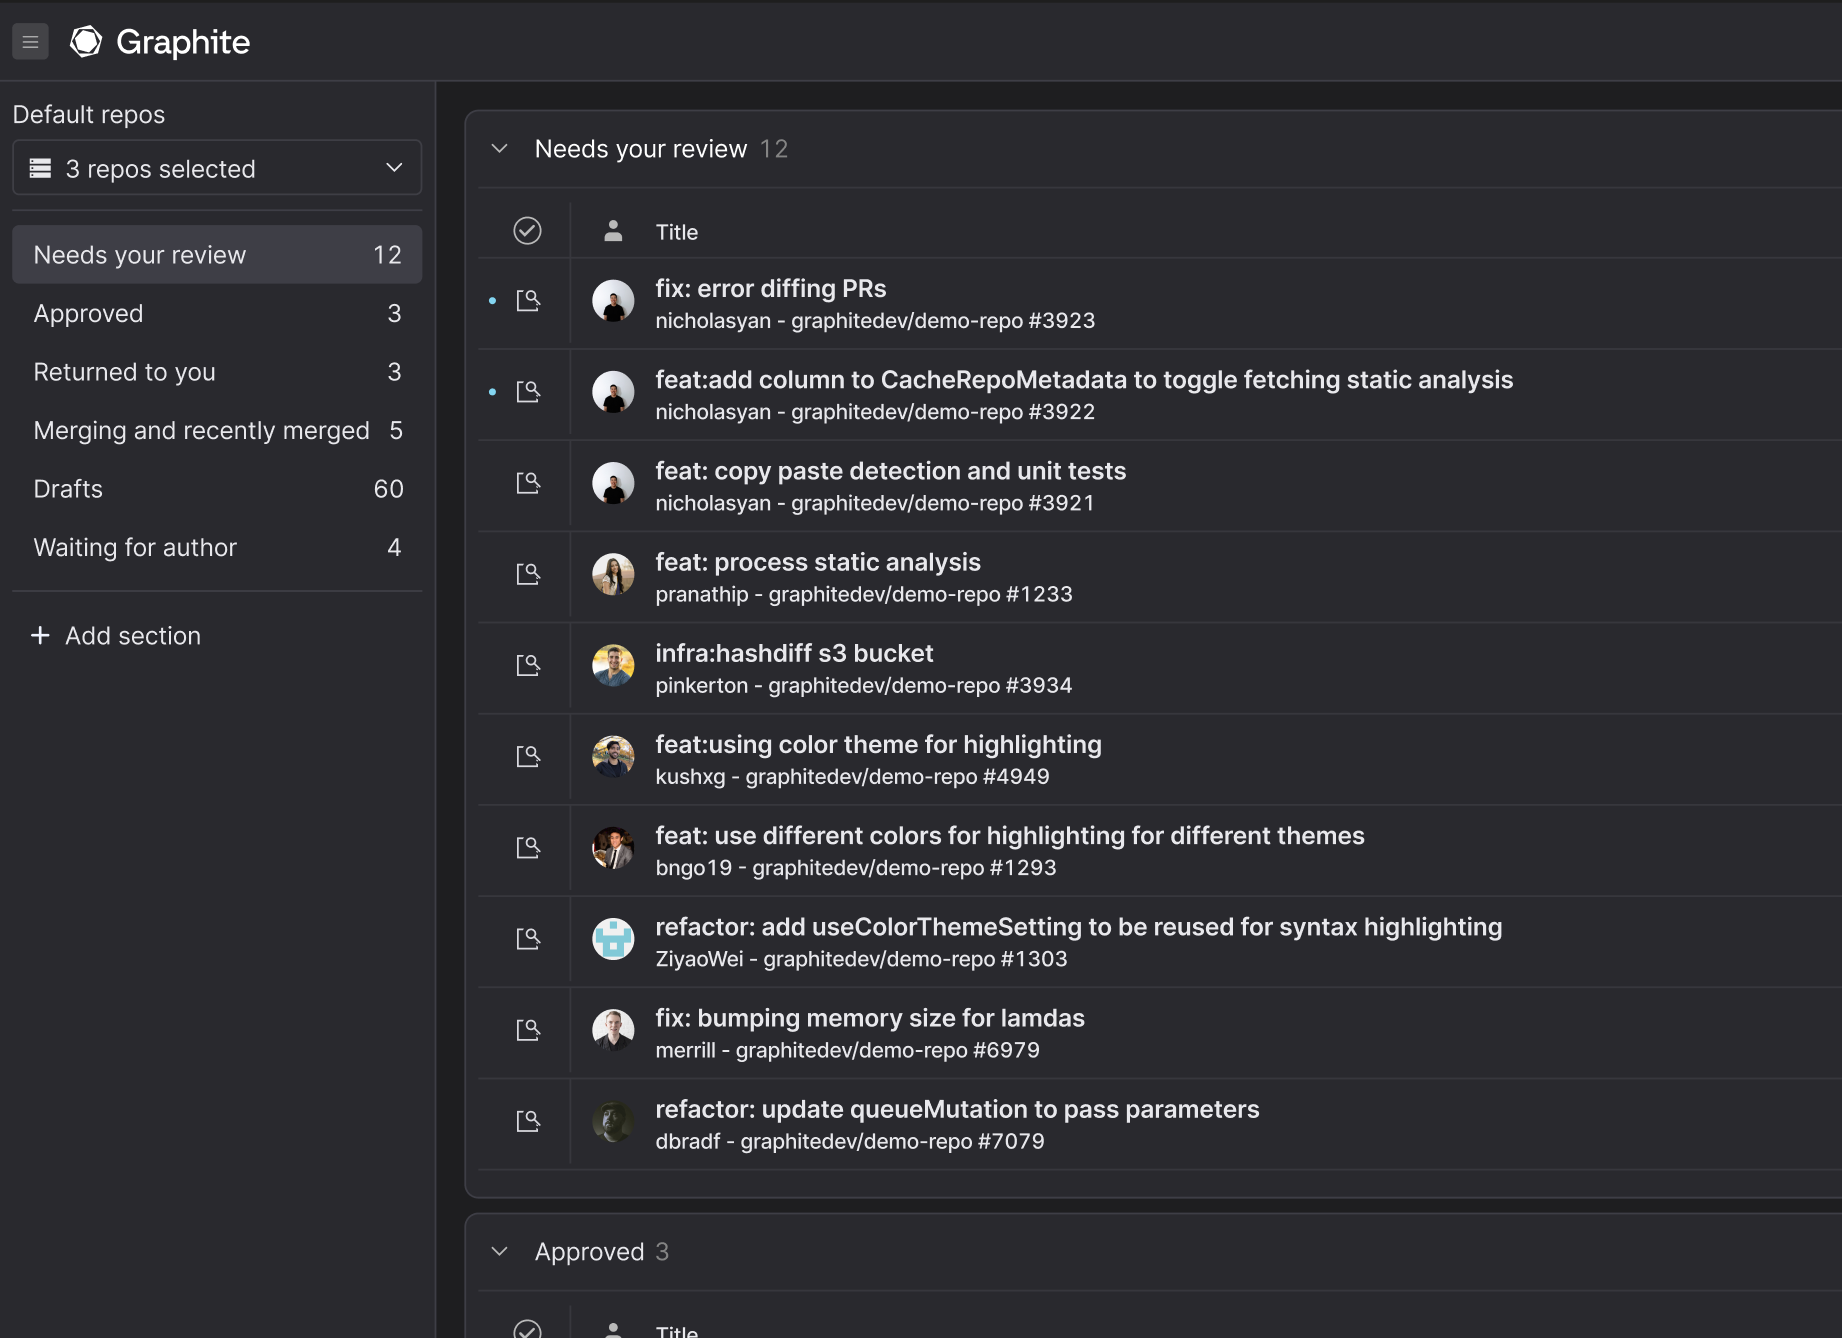The height and width of the screenshot is (1338, 1842).
Task: Click the Needs your review 12 panel heading
Action: coord(661,149)
